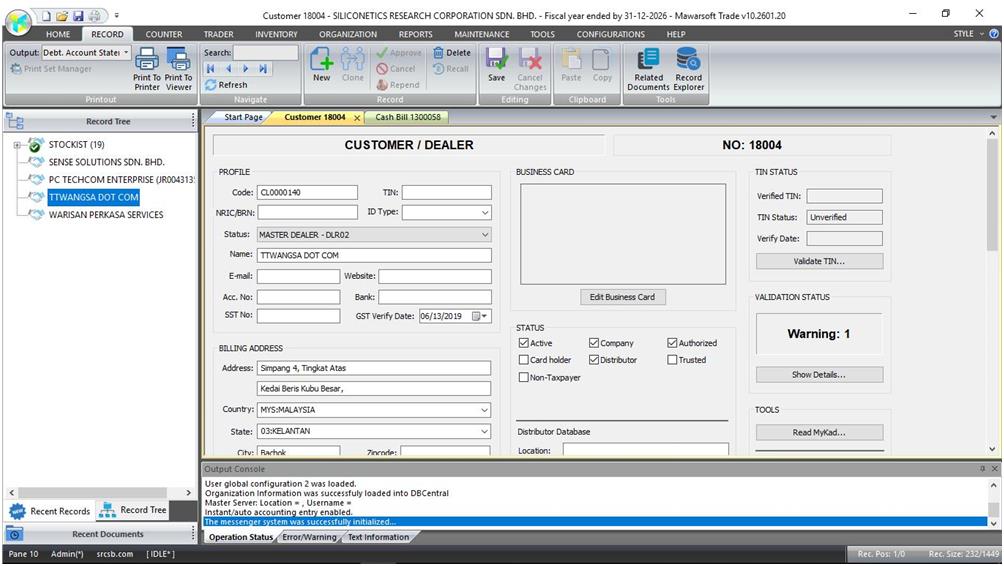1004x566 pixels.
Task: Uncheck the Active status checkbox
Action: (x=524, y=343)
